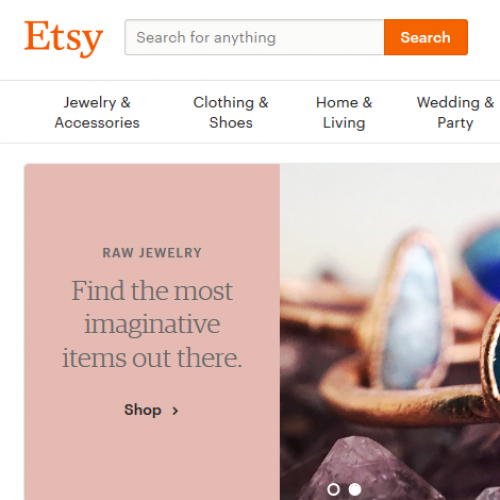The width and height of the screenshot is (500, 500).
Task: Select the Home & Living menu
Action: [344, 113]
